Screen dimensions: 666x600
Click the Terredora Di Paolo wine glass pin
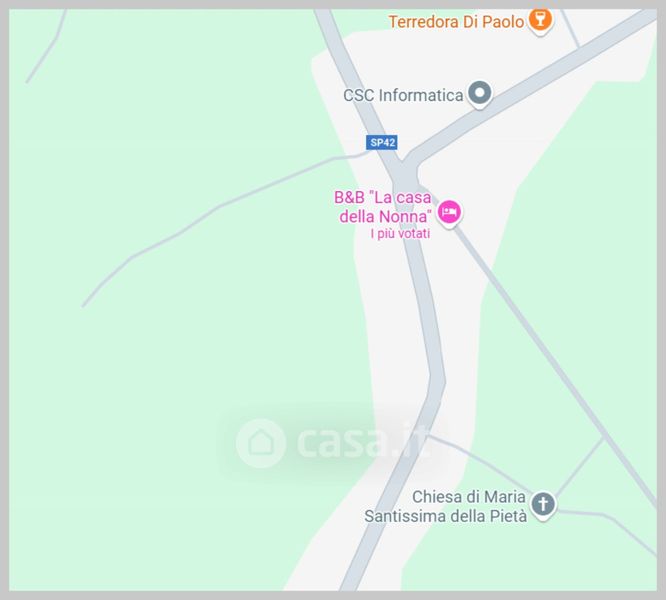pyautogui.click(x=540, y=21)
